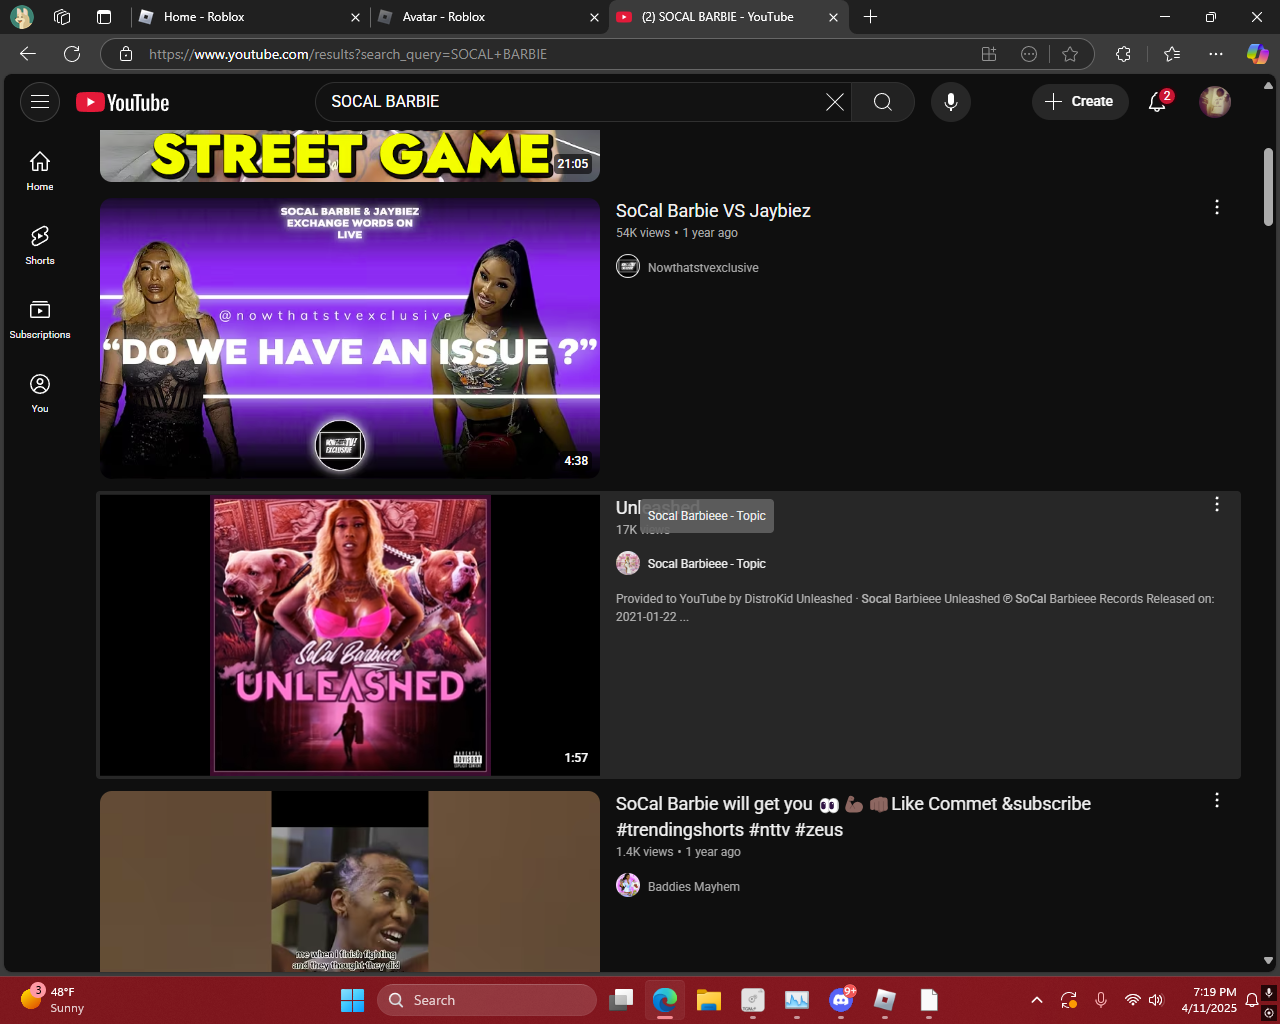Open more options for SoCal Barbie VS Jaybiez
Viewport: 1280px width, 1024px height.
(x=1217, y=207)
